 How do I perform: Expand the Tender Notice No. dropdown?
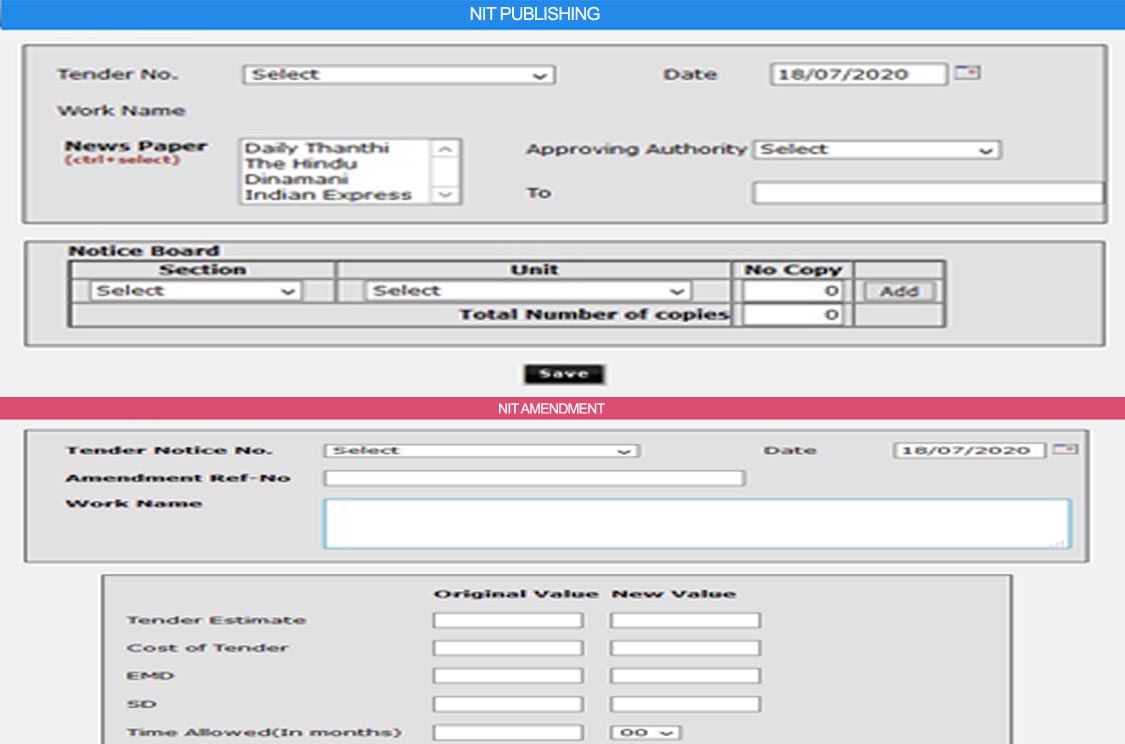(481, 451)
